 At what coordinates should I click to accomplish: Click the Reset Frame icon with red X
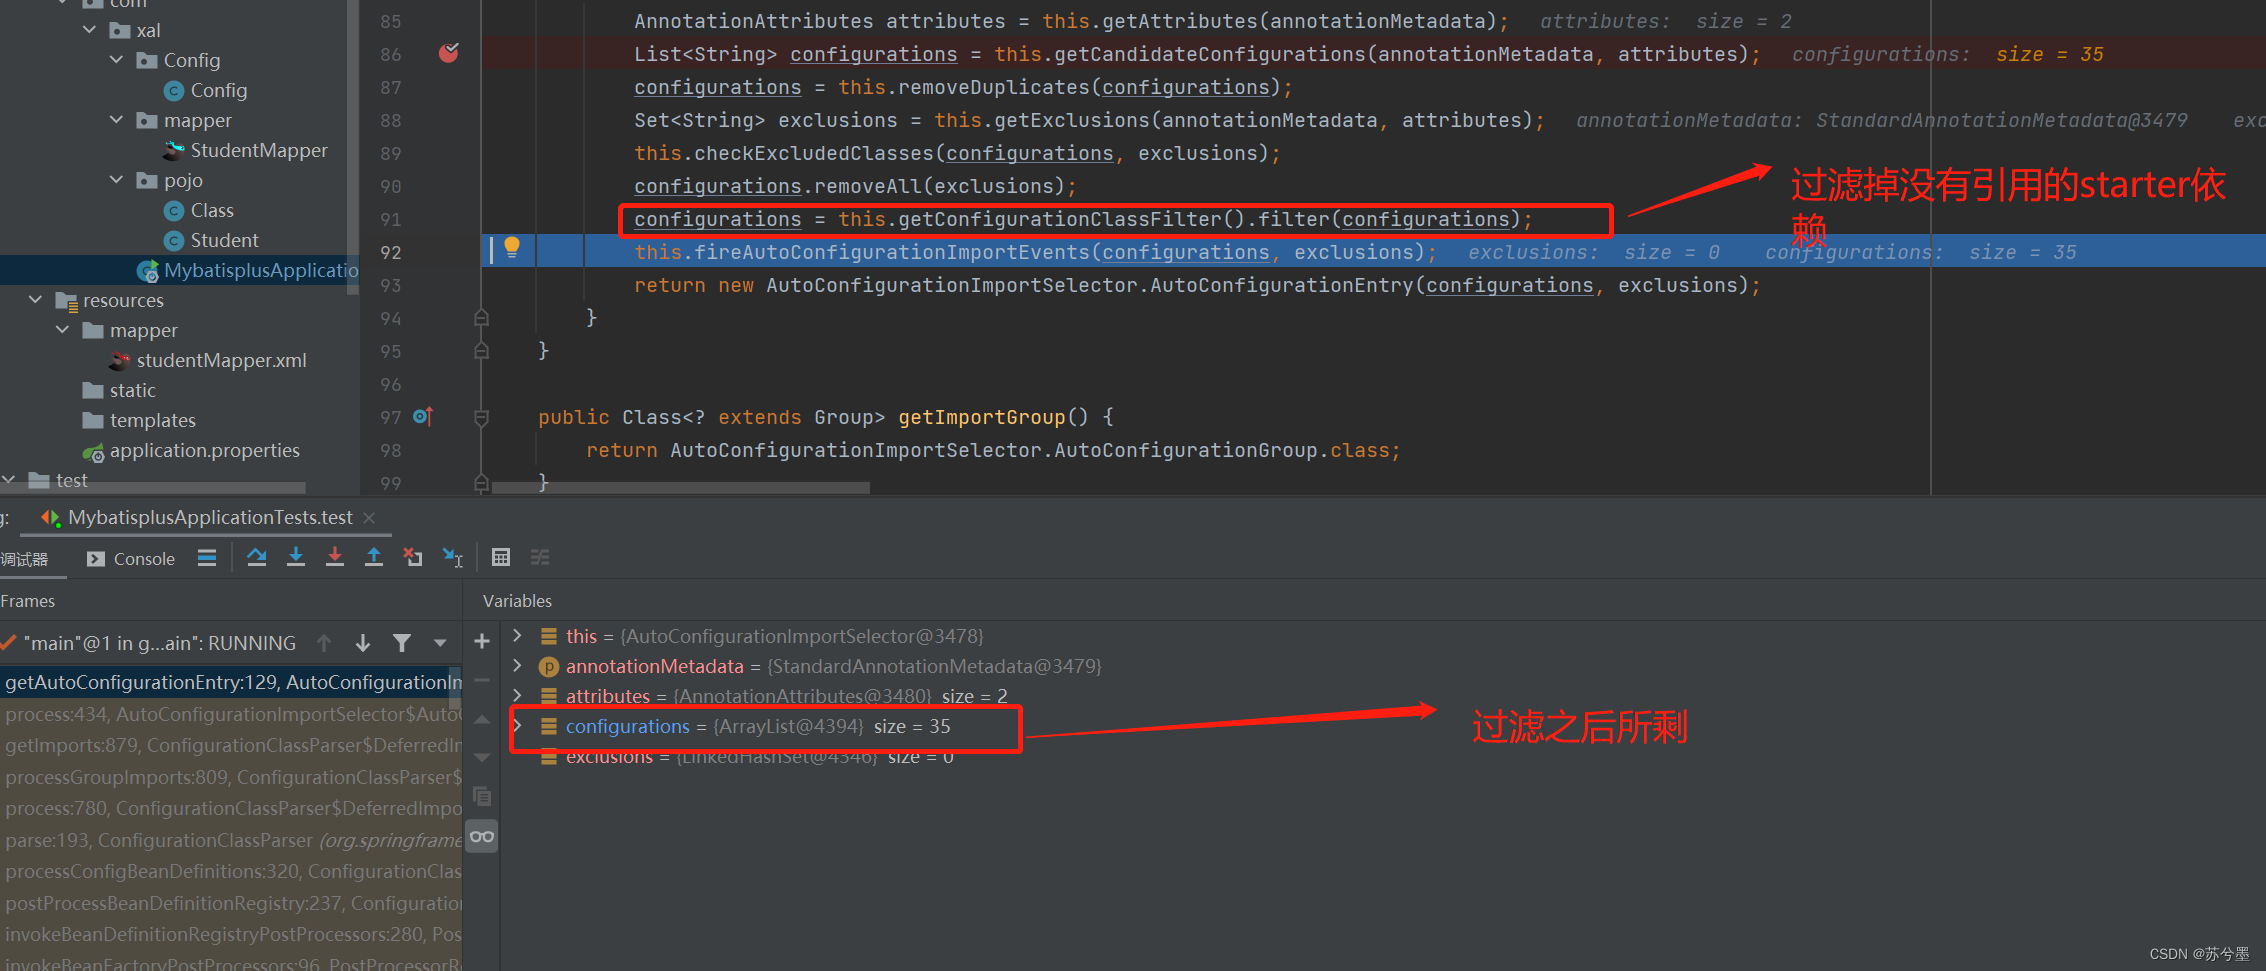(x=413, y=557)
